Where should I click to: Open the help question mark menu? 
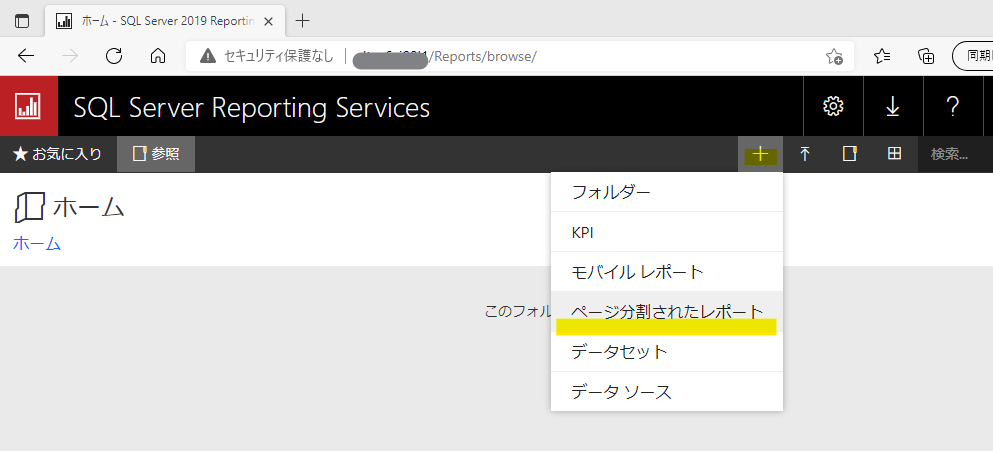tap(952, 107)
